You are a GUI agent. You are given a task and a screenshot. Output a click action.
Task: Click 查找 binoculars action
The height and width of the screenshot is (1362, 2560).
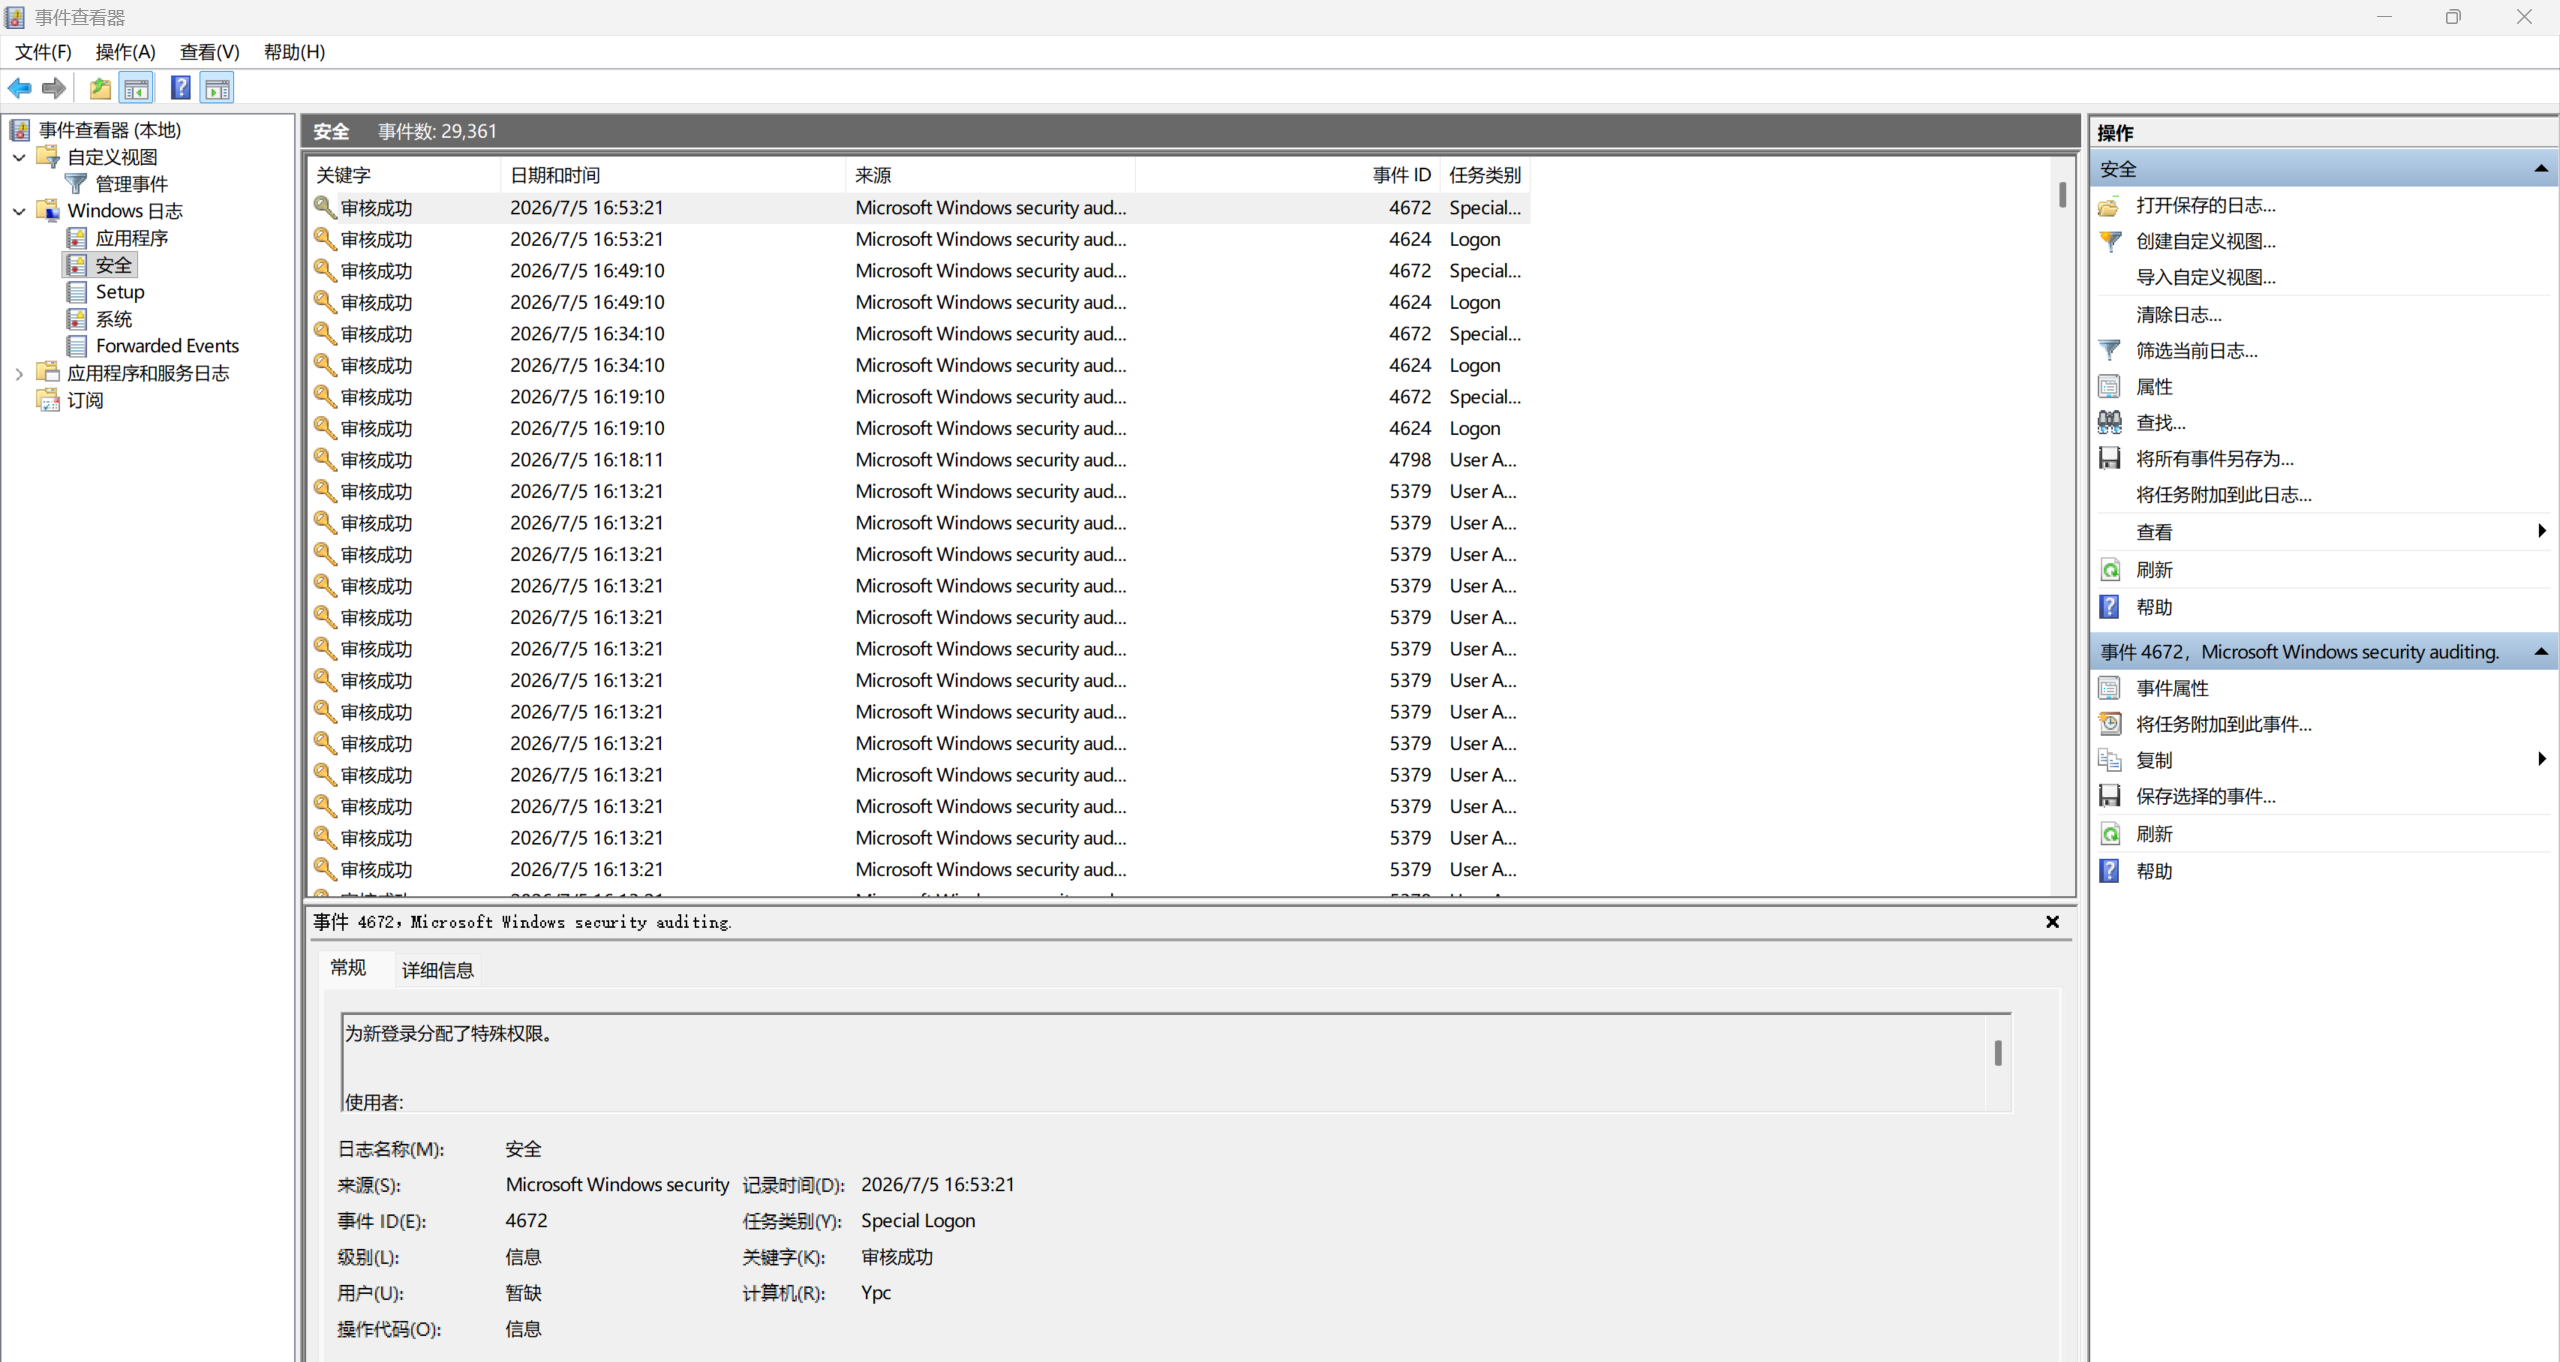[2160, 422]
